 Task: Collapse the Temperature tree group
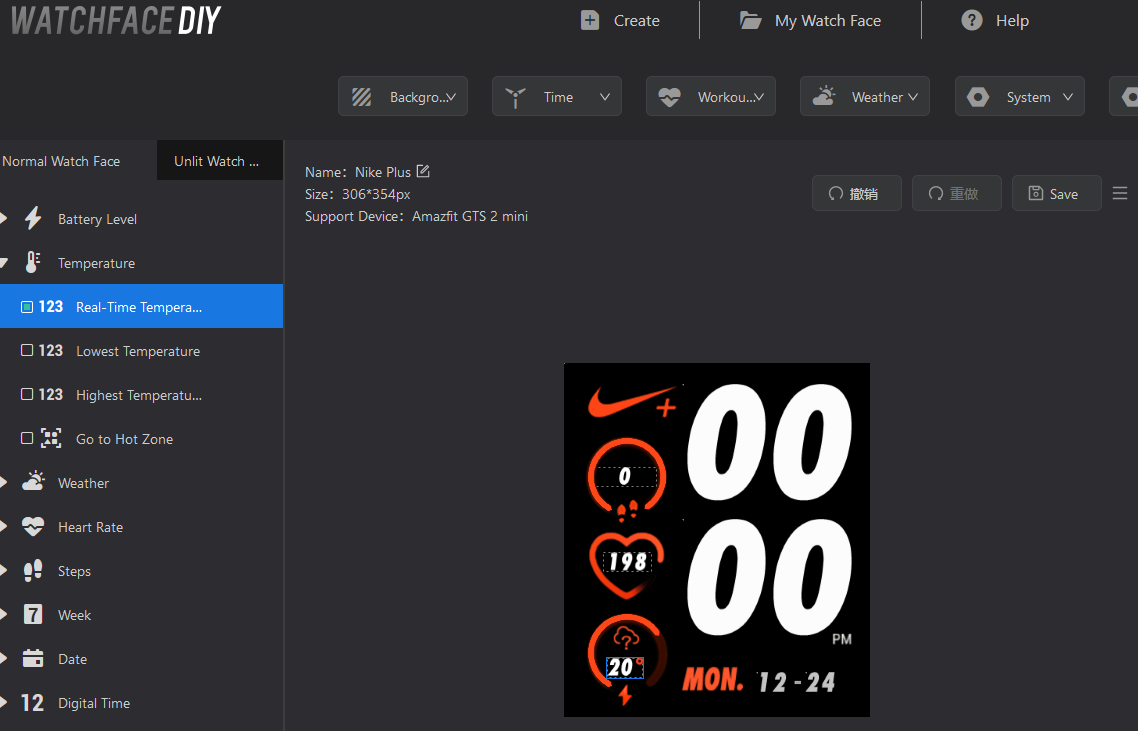pos(4,263)
